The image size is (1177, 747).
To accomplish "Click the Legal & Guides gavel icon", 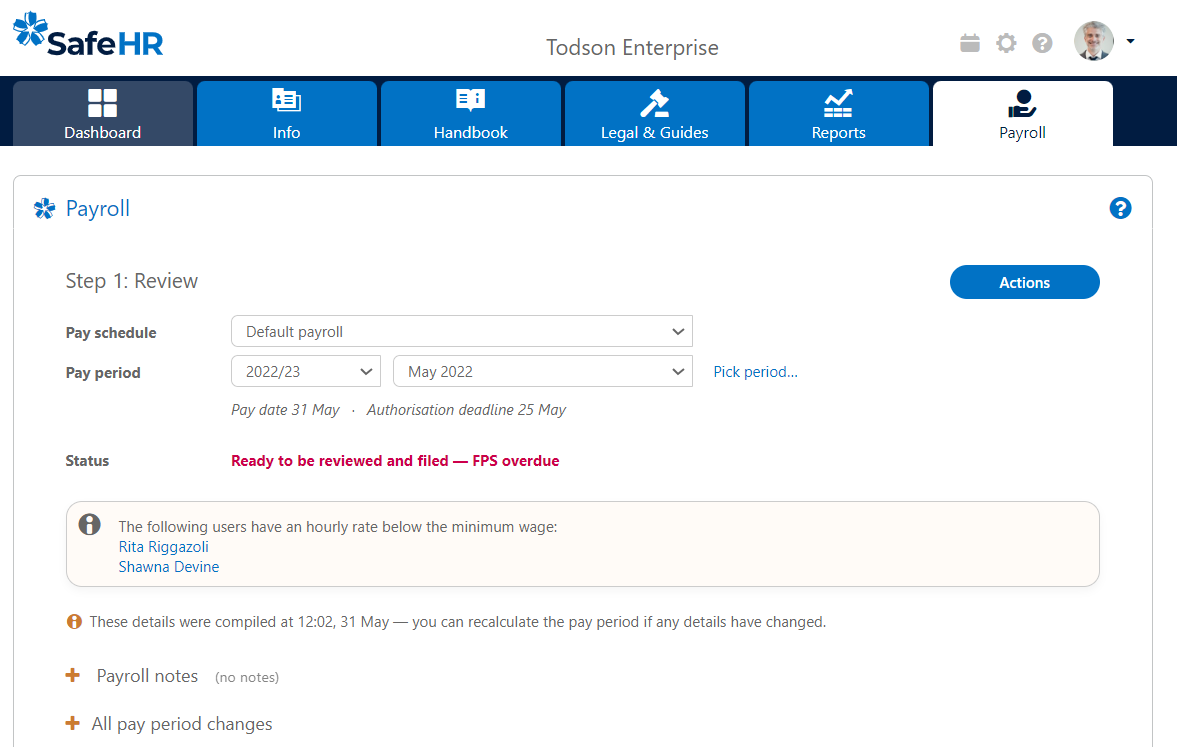I will point(654,100).
